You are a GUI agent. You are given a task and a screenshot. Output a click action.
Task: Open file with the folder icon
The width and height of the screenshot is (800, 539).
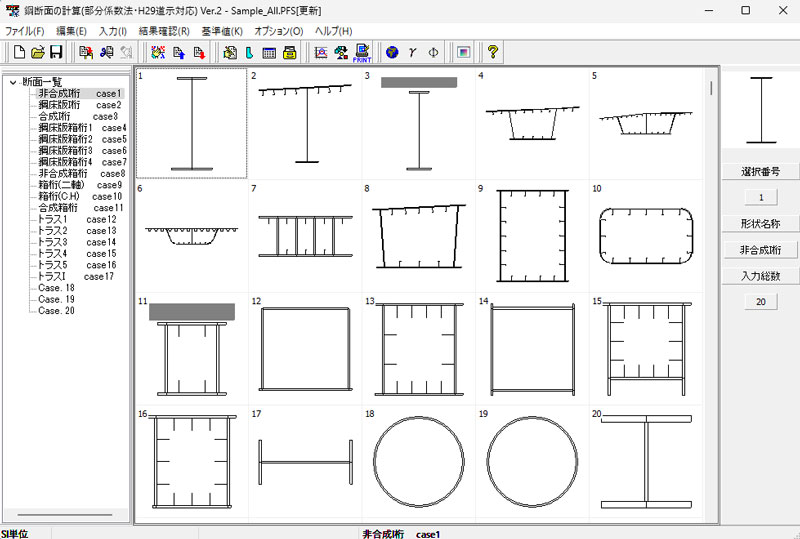[38, 52]
